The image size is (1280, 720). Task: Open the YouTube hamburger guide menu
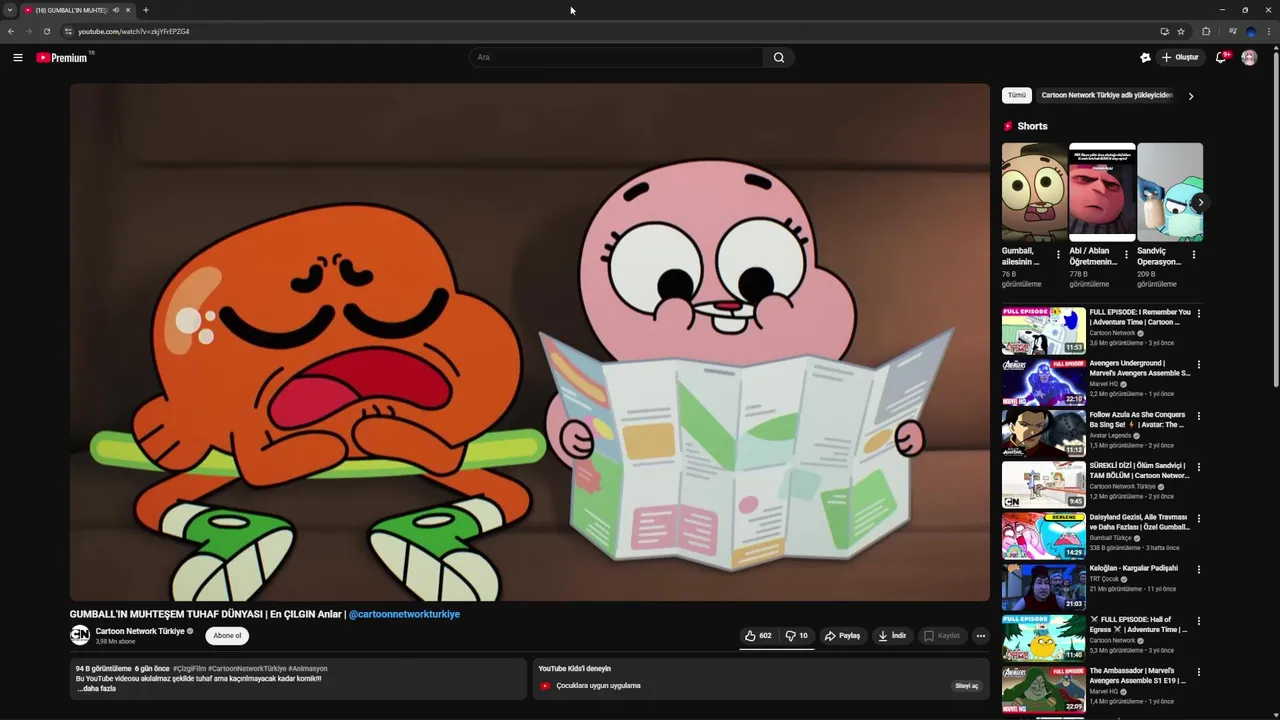[18, 57]
